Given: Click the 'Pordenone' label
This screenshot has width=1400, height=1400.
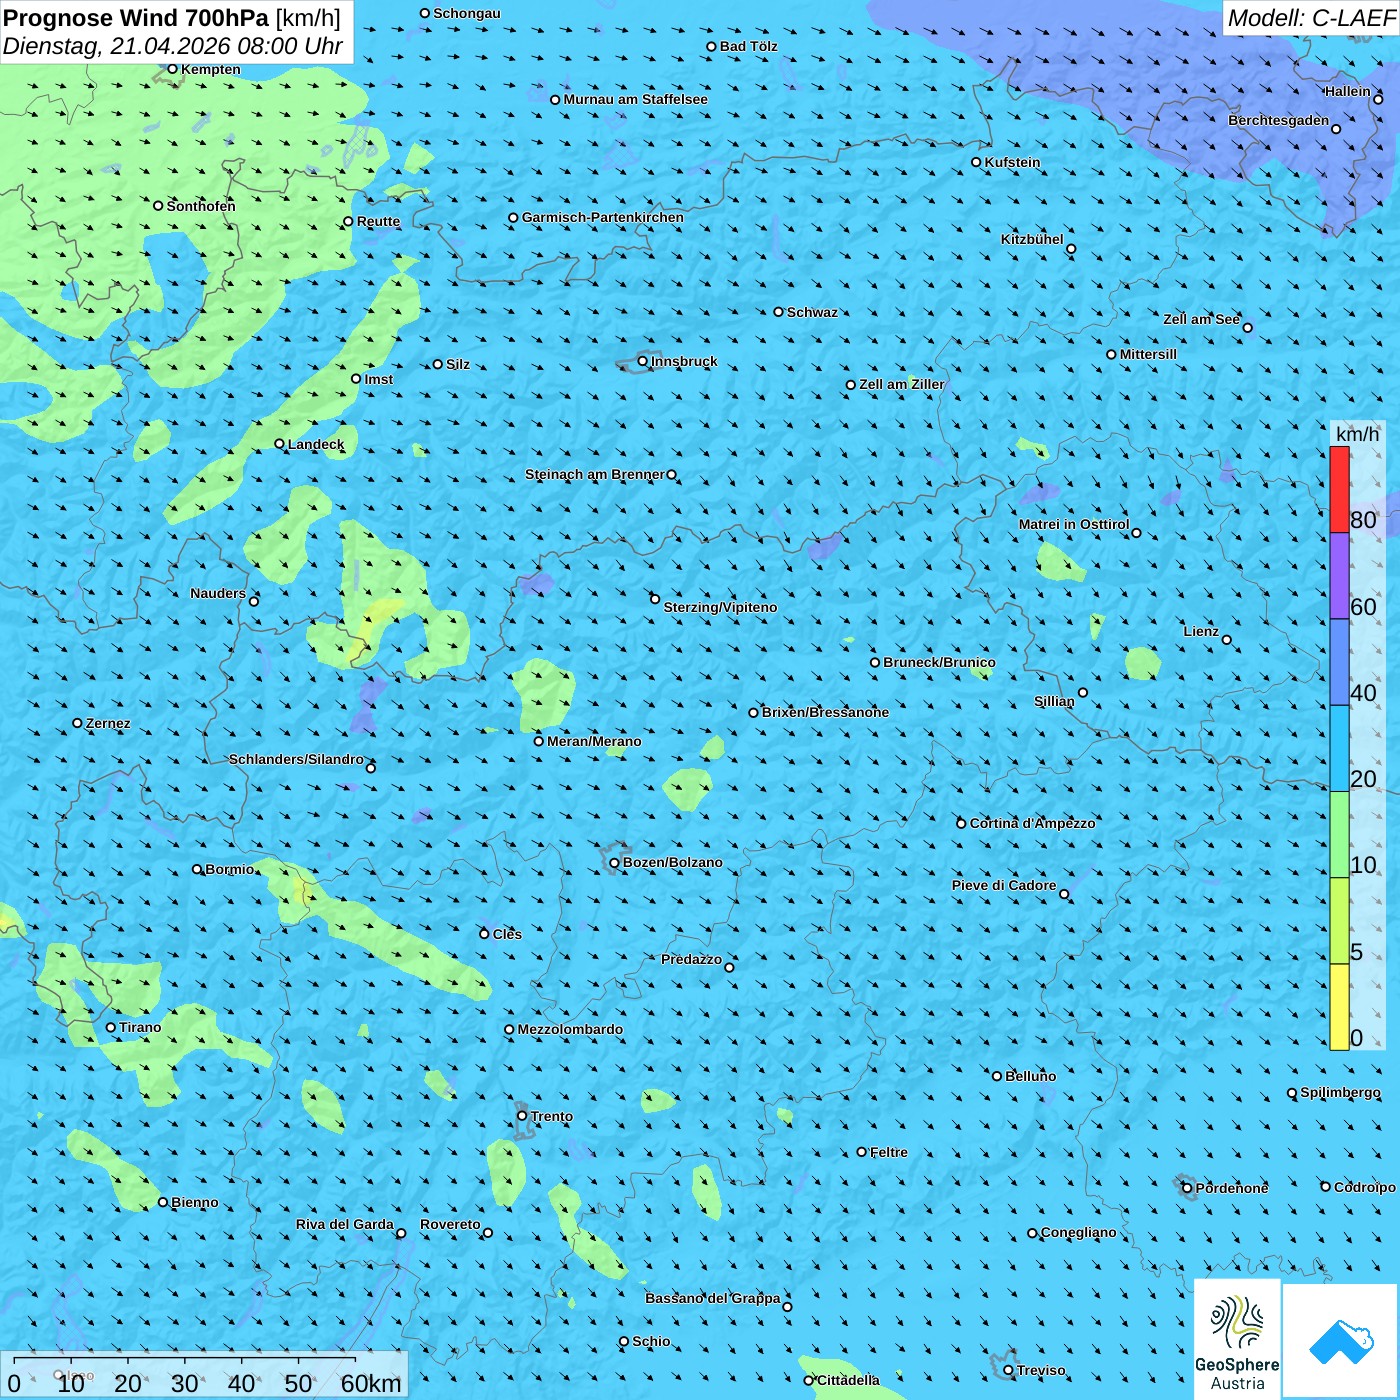Looking at the screenshot, I should pyautogui.click(x=1232, y=1188).
